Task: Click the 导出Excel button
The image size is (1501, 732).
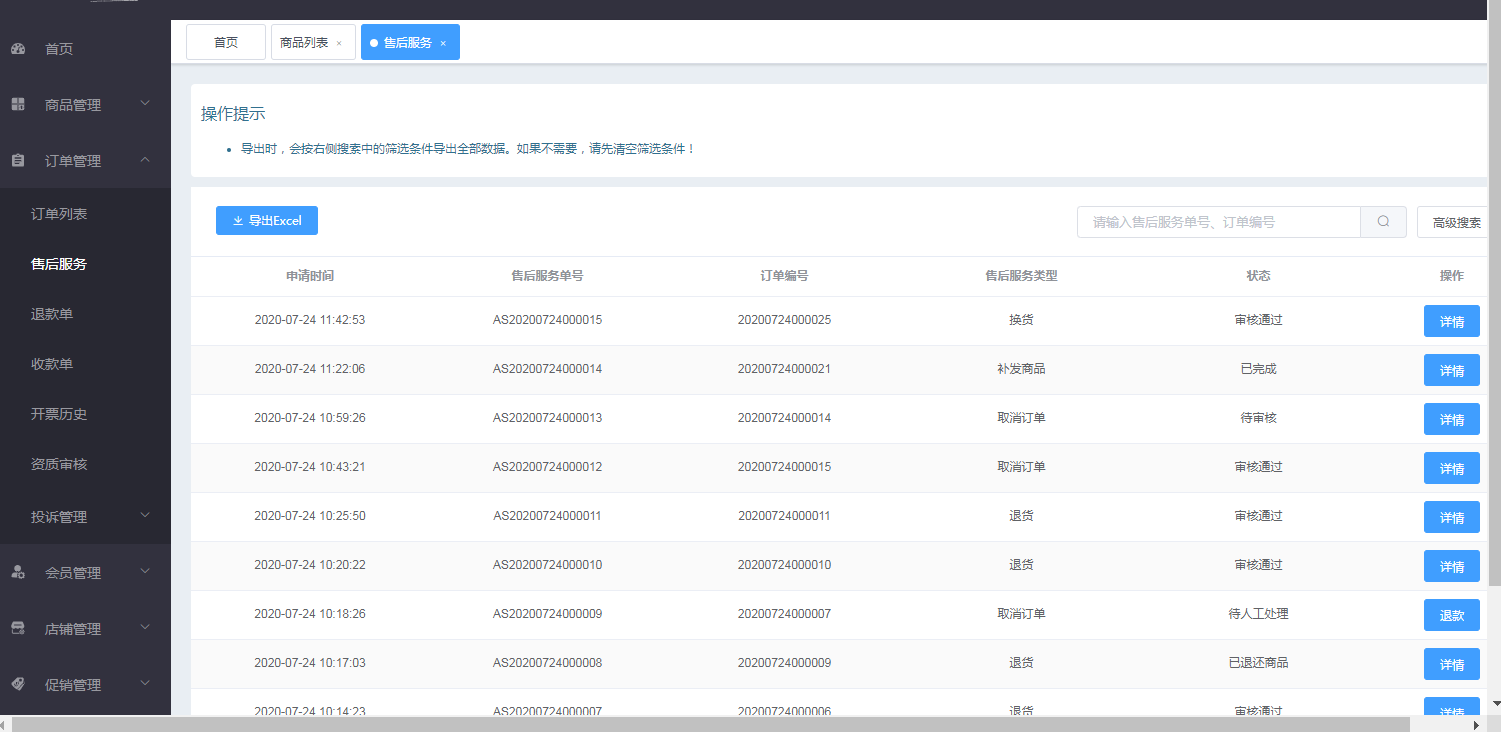Action: 267,221
